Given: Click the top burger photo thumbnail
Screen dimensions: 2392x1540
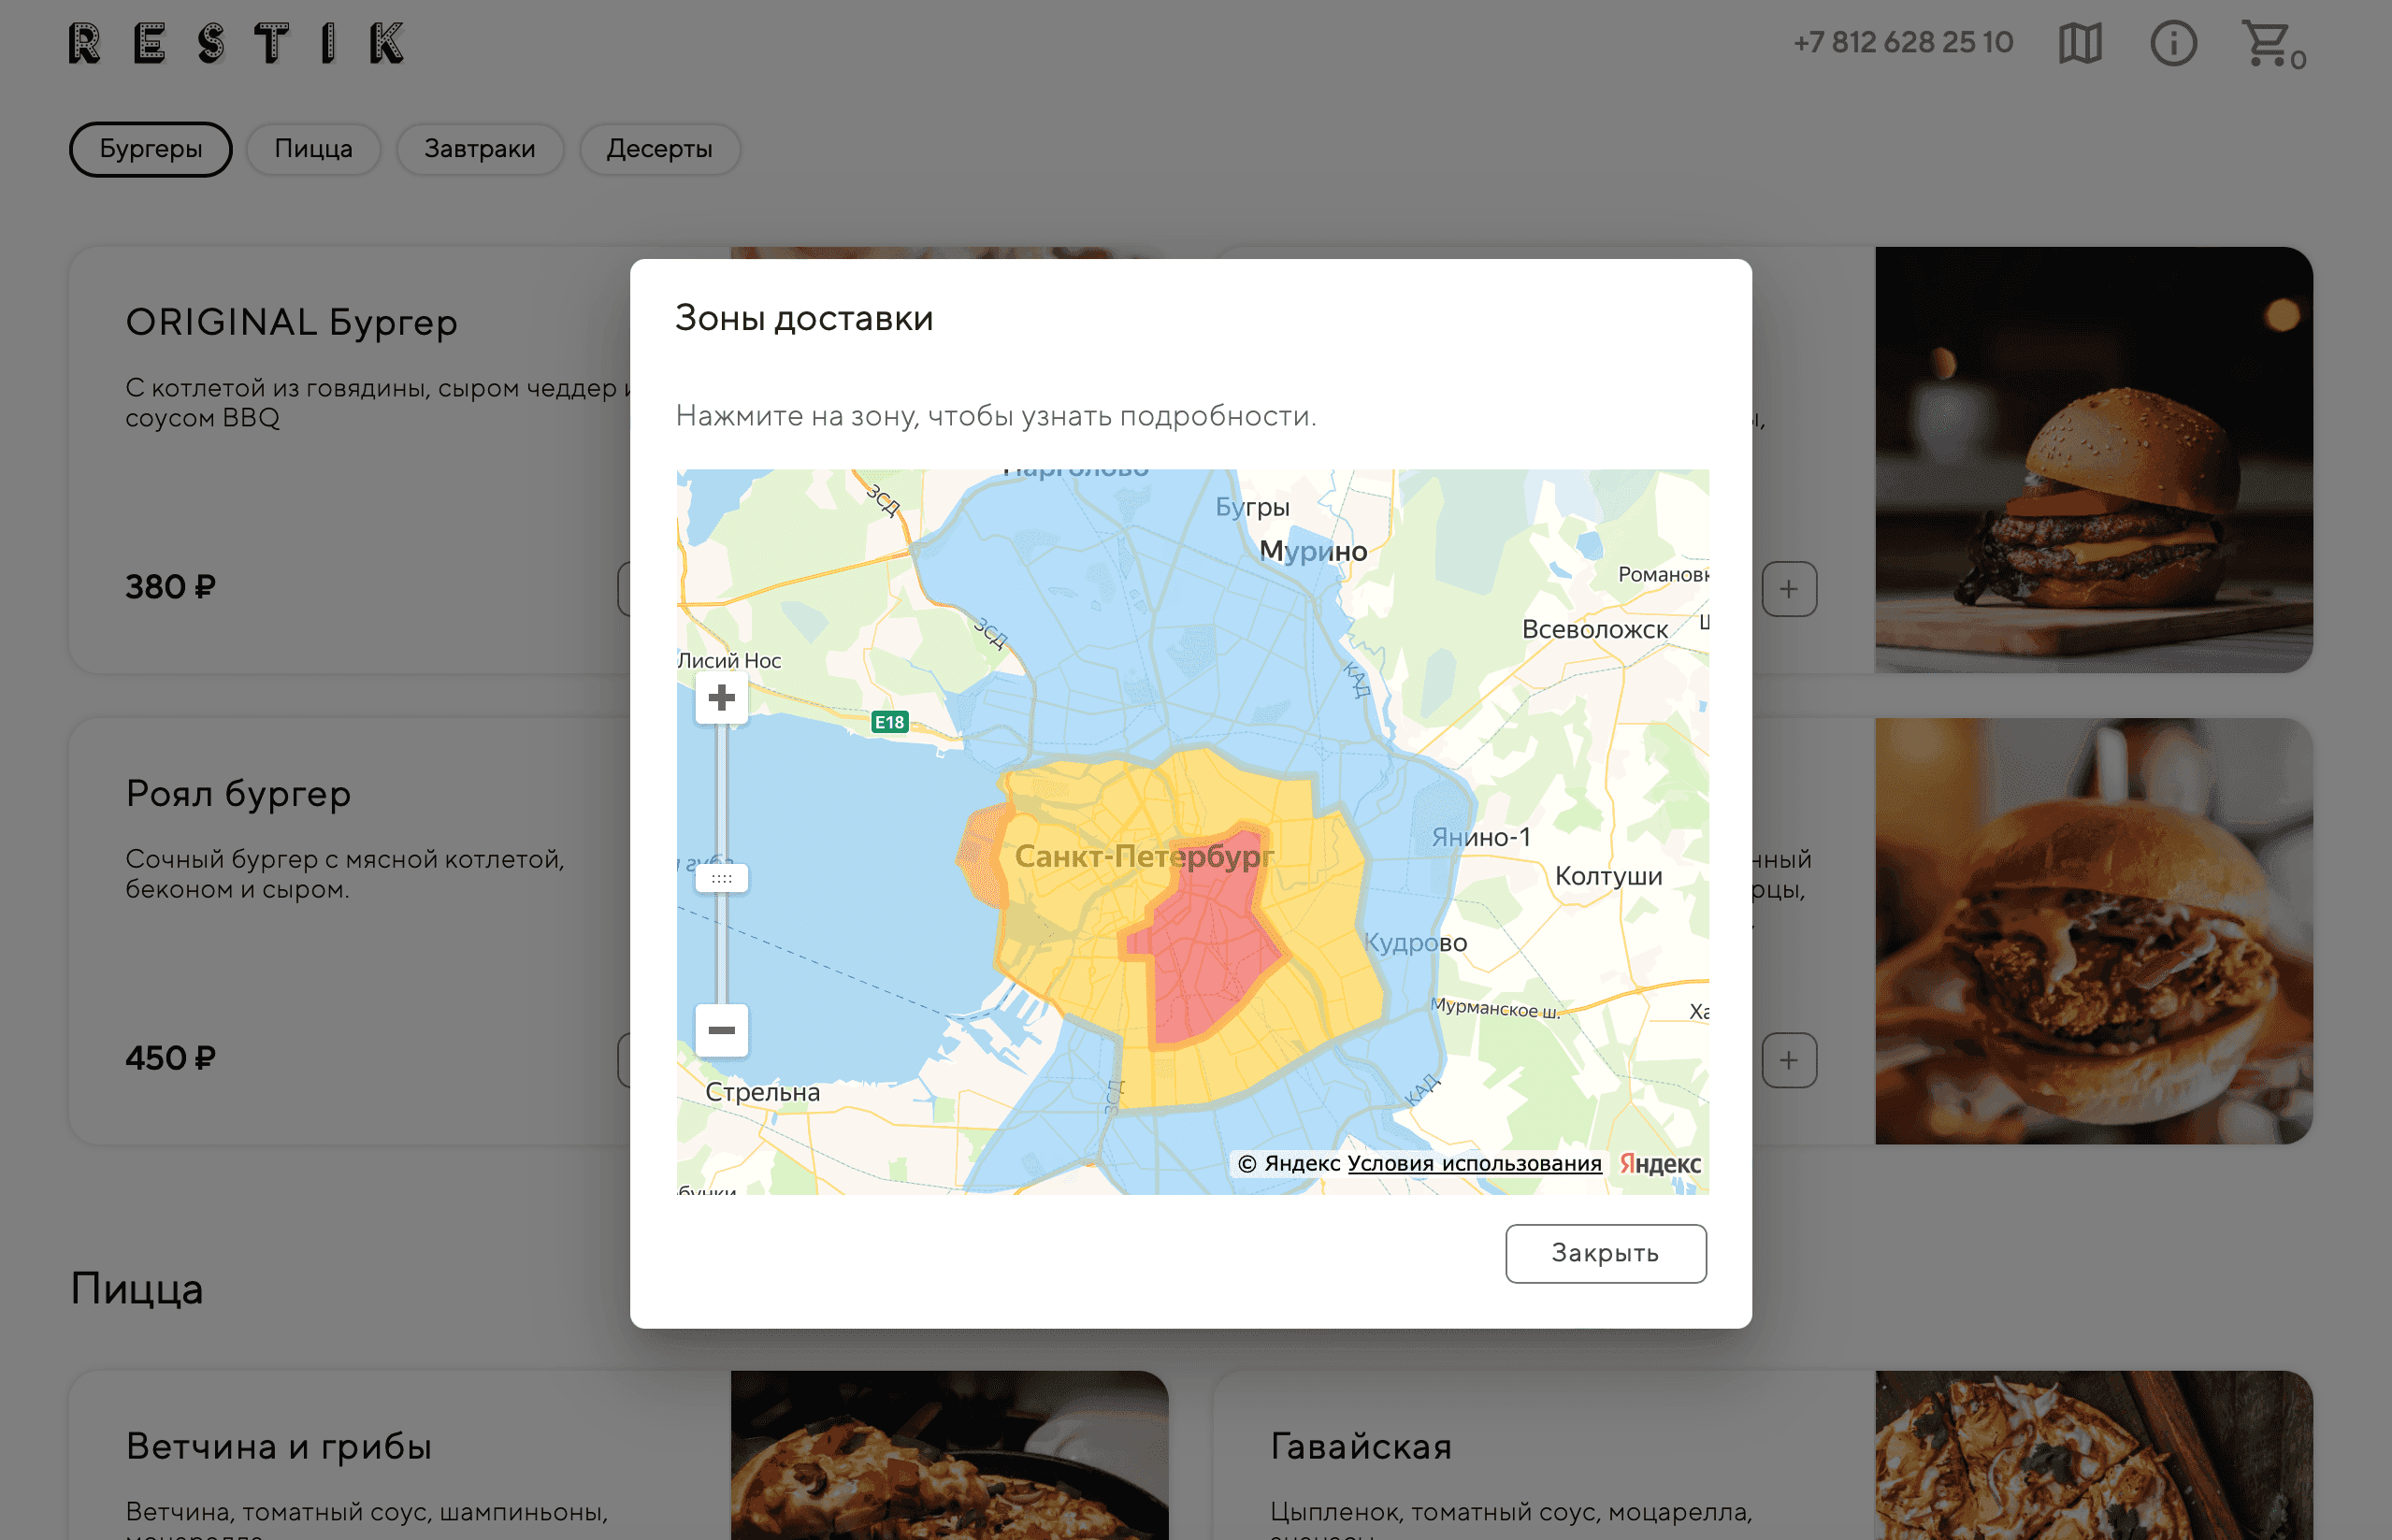Looking at the screenshot, I should coord(2093,460).
